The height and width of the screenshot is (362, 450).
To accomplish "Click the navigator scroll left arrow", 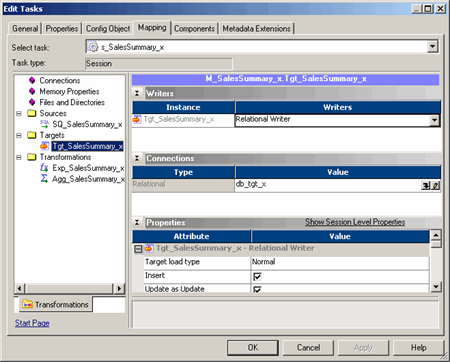I will 20,288.
